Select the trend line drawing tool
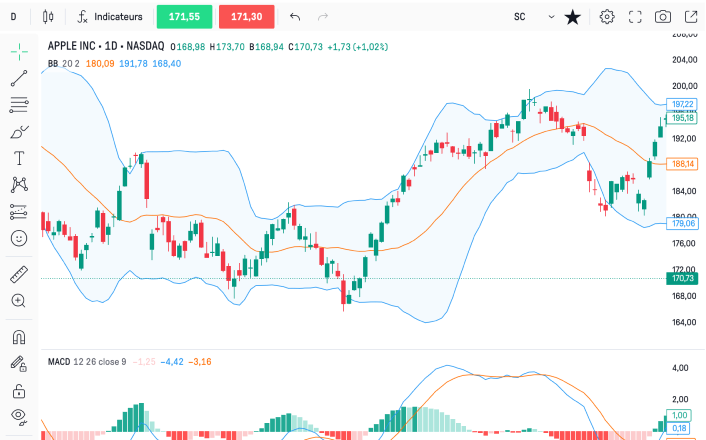The width and height of the screenshot is (706, 440). coord(18,77)
